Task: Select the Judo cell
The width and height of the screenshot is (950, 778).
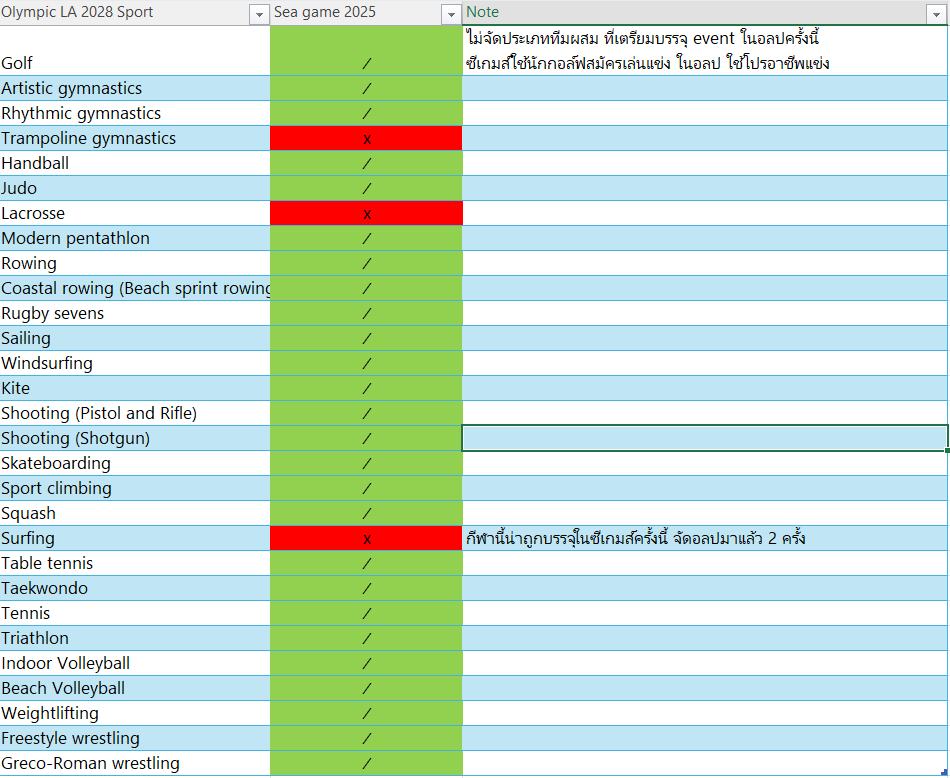Action: 135,188
